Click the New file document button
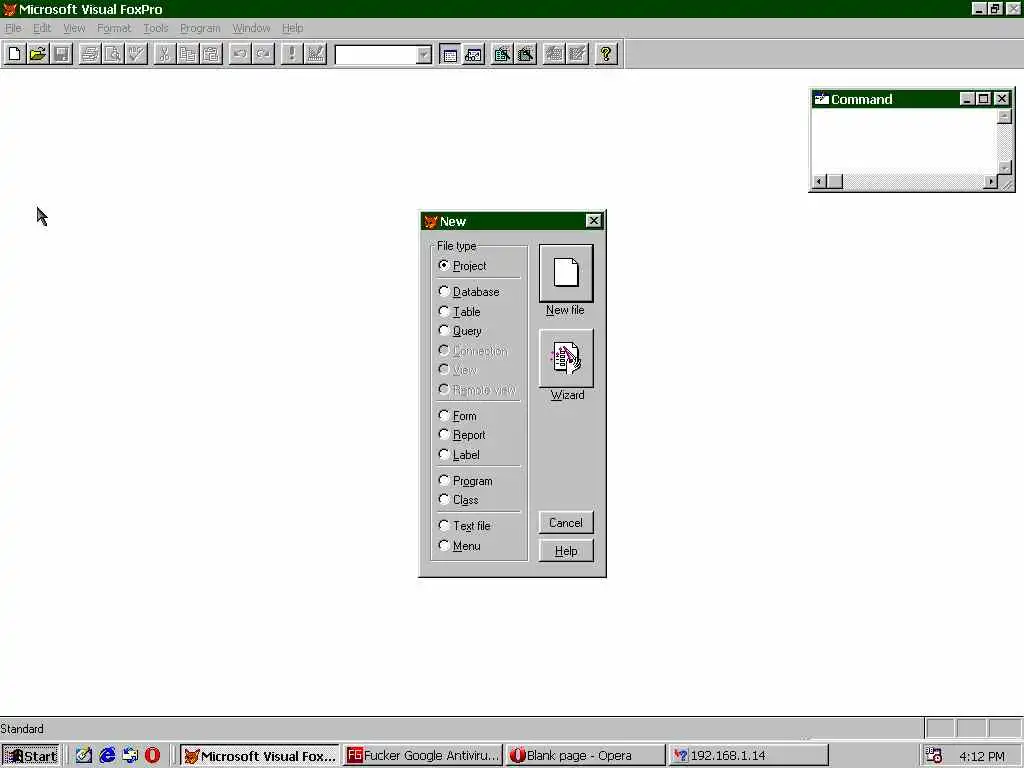The width and height of the screenshot is (1024, 768). (x=566, y=273)
